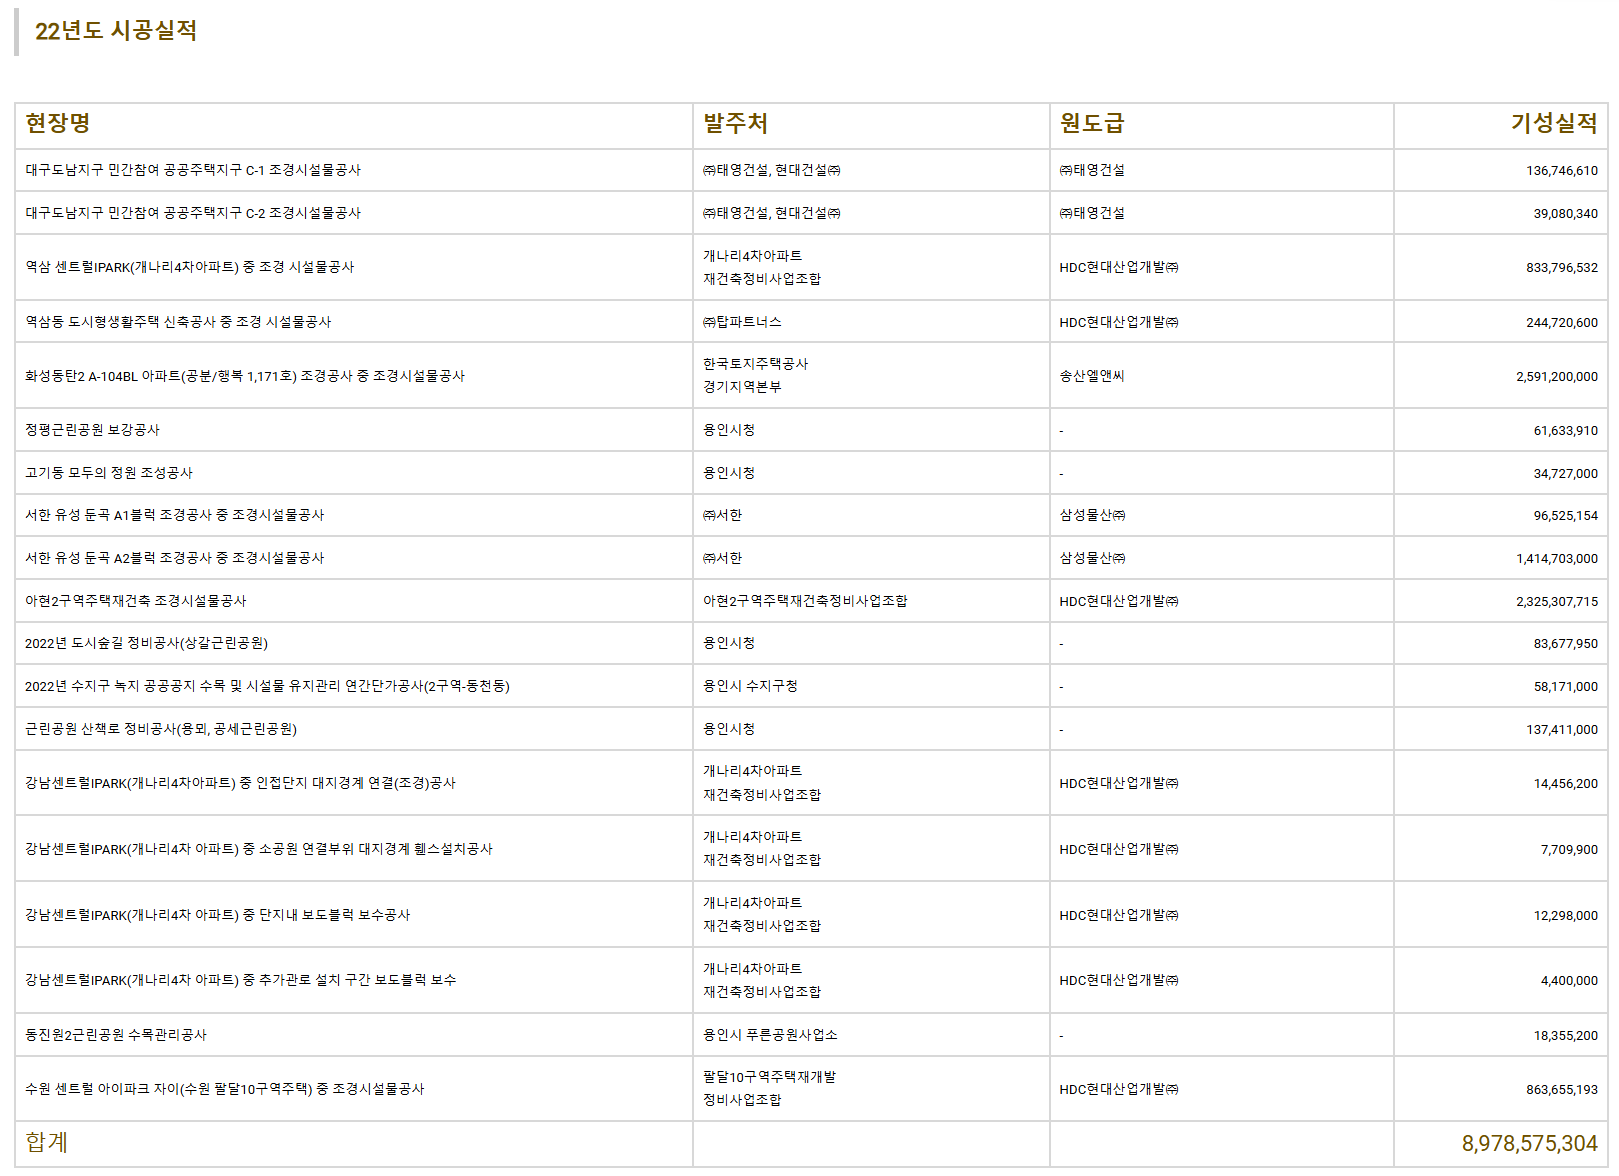This screenshot has height=1176, width=1619.
Task: Click the 22년도 시공실적 heading
Action: click(x=116, y=31)
